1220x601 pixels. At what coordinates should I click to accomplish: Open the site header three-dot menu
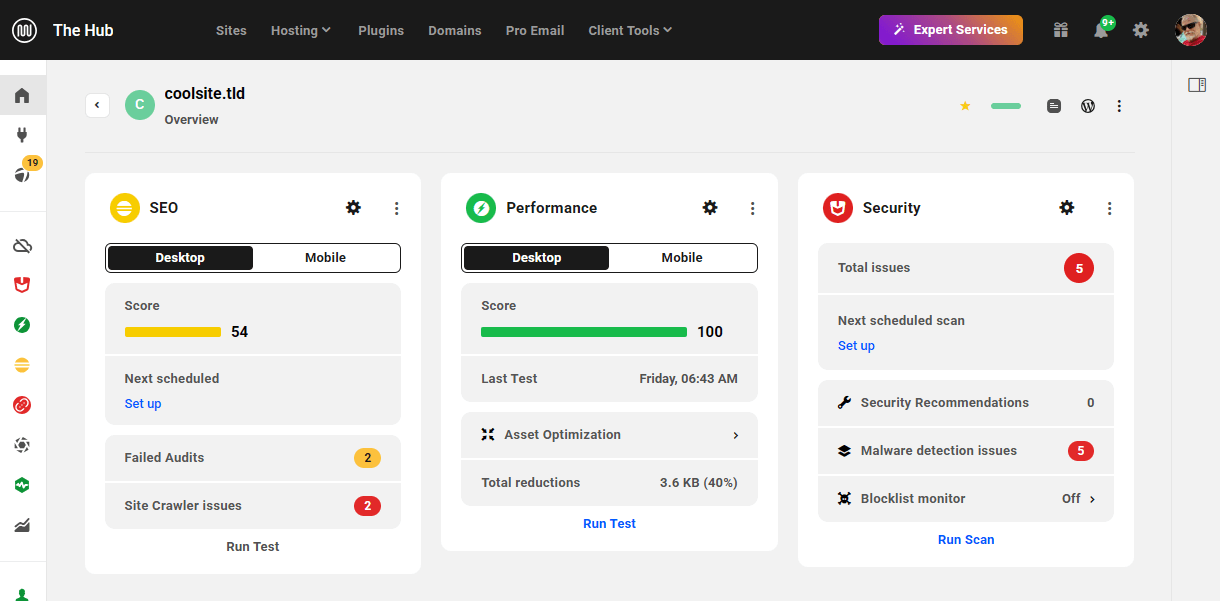1119,106
